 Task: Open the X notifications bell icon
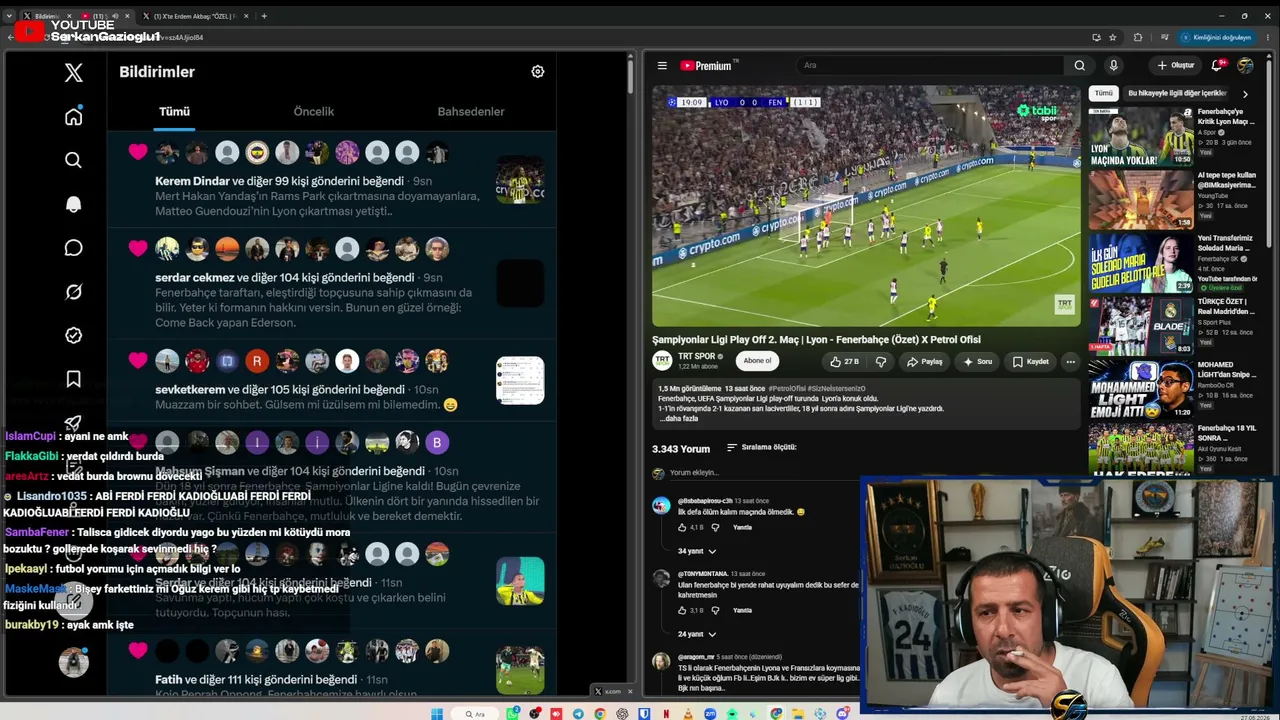pos(73,204)
